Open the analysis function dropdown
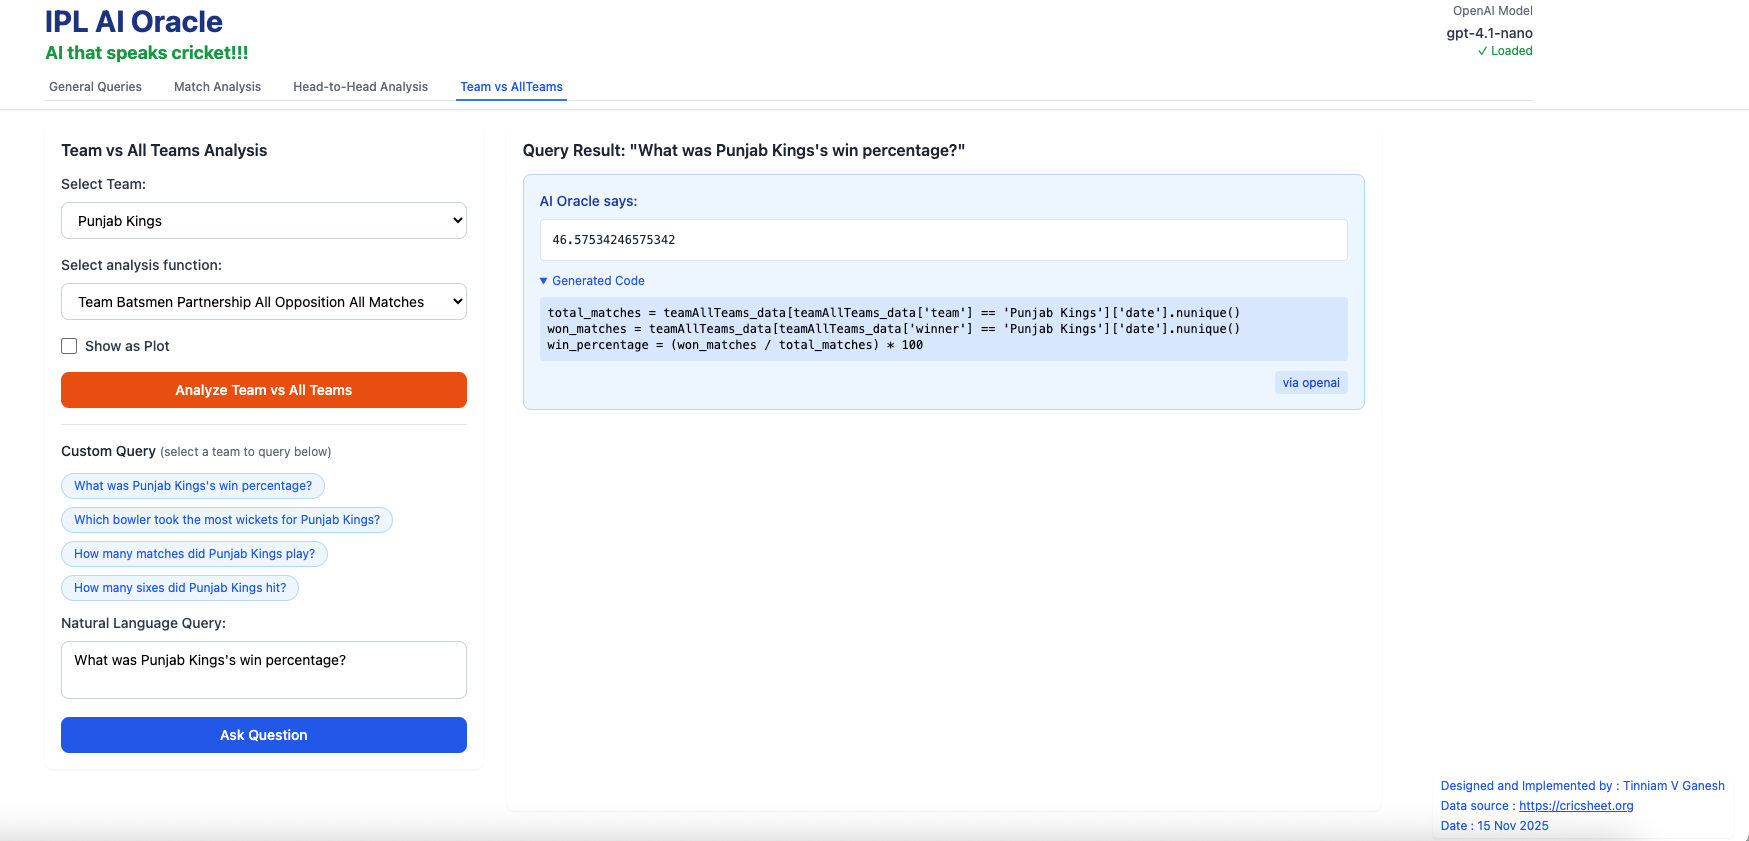This screenshot has height=841, width=1749. (264, 302)
